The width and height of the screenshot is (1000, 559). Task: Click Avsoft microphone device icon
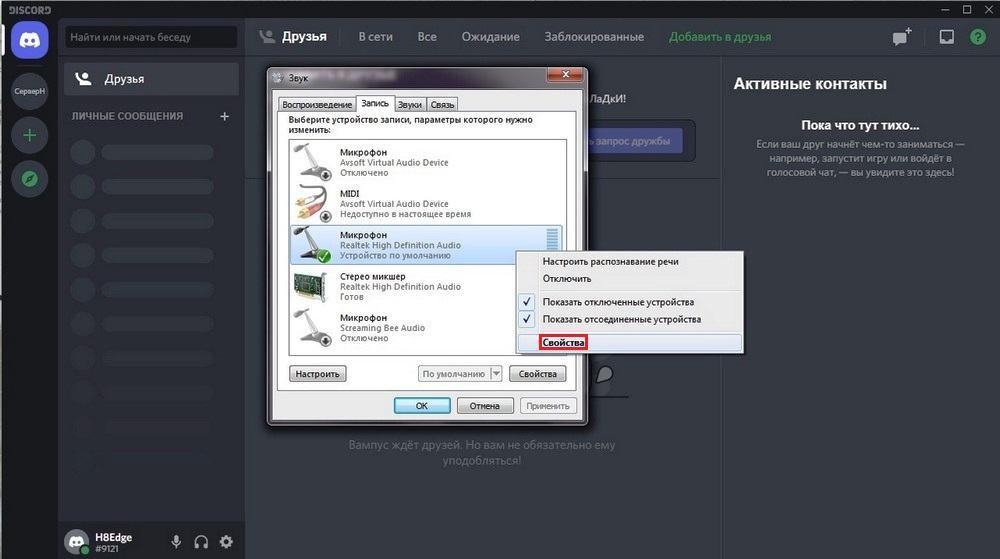tap(312, 162)
